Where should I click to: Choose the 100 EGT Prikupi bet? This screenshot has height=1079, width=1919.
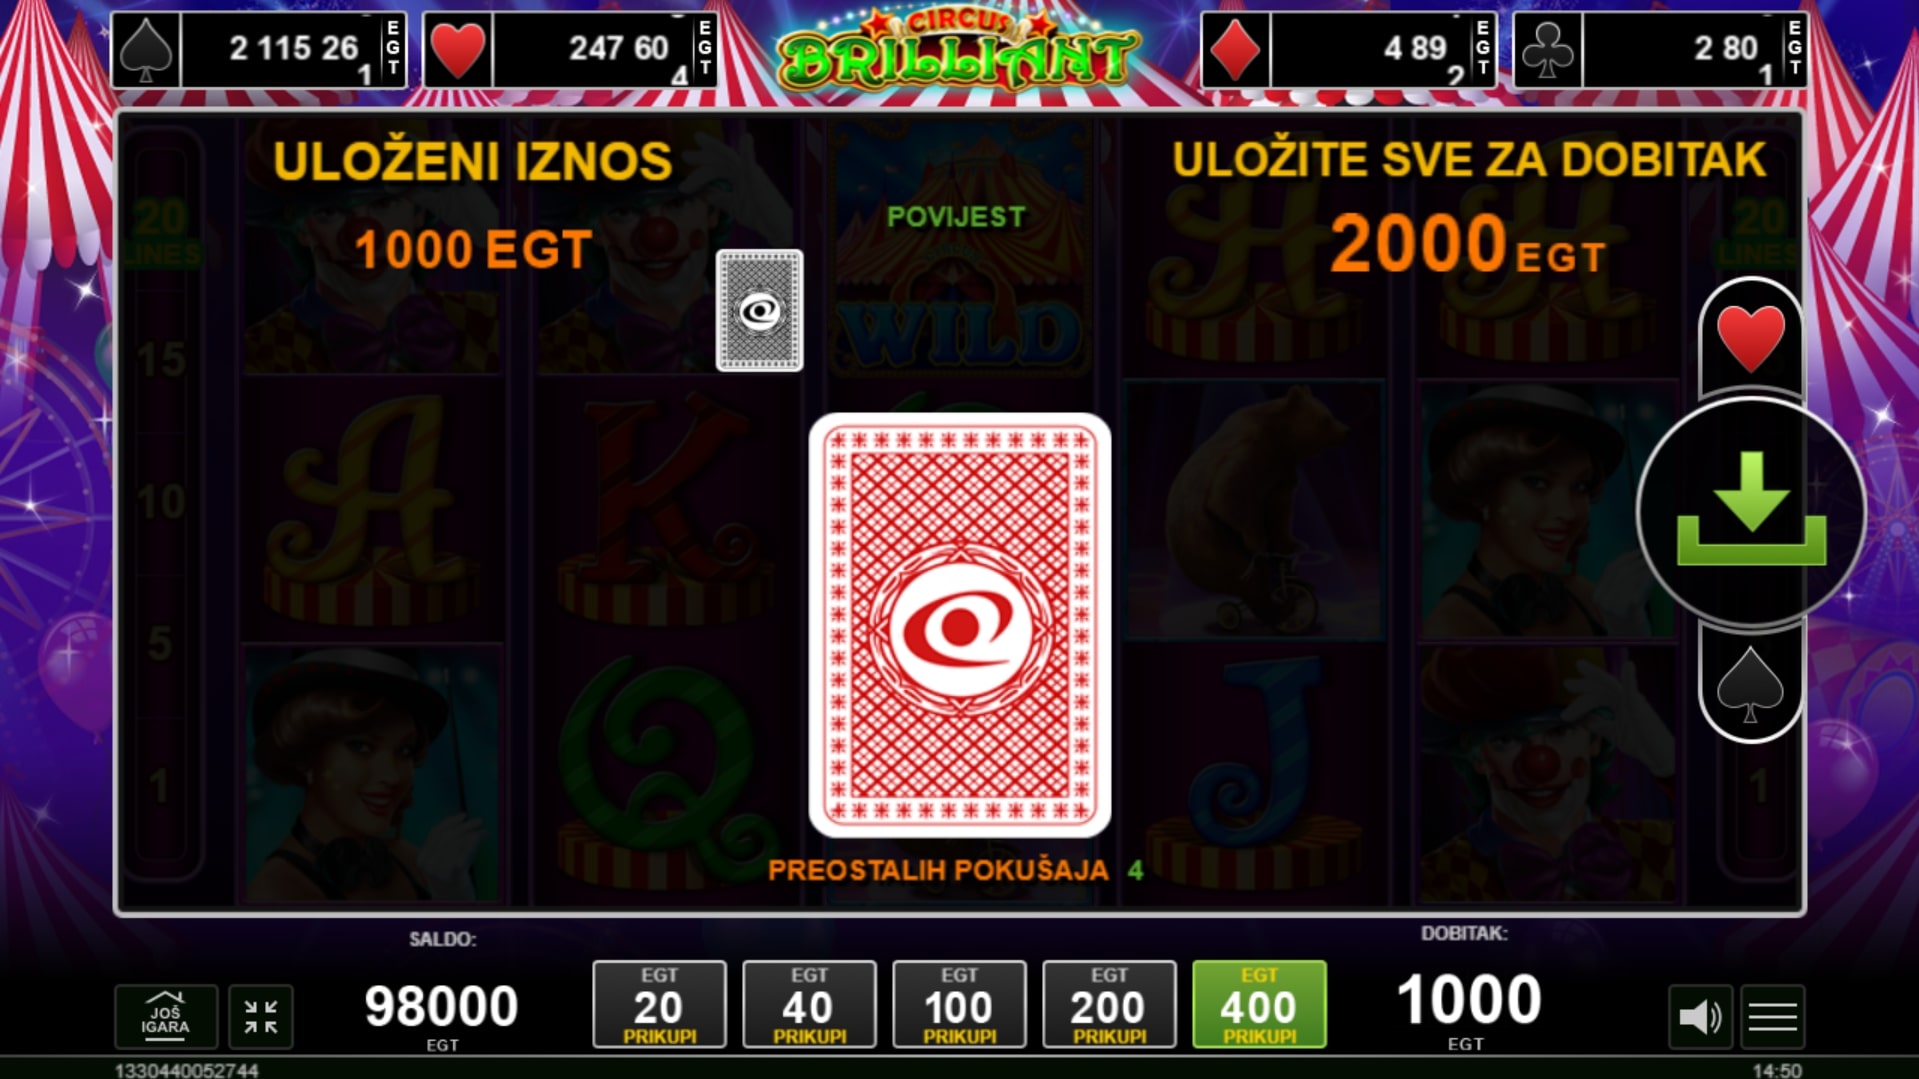tap(959, 1005)
